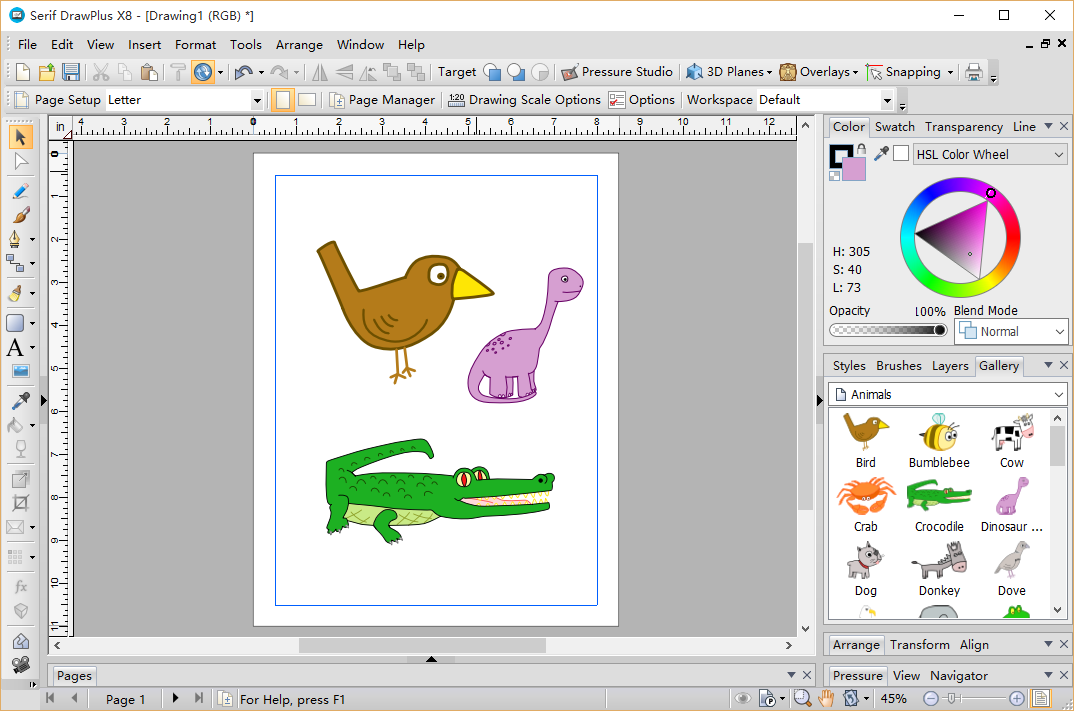
Task: Select the Pencil drawing tool
Action: pos(21,190)
